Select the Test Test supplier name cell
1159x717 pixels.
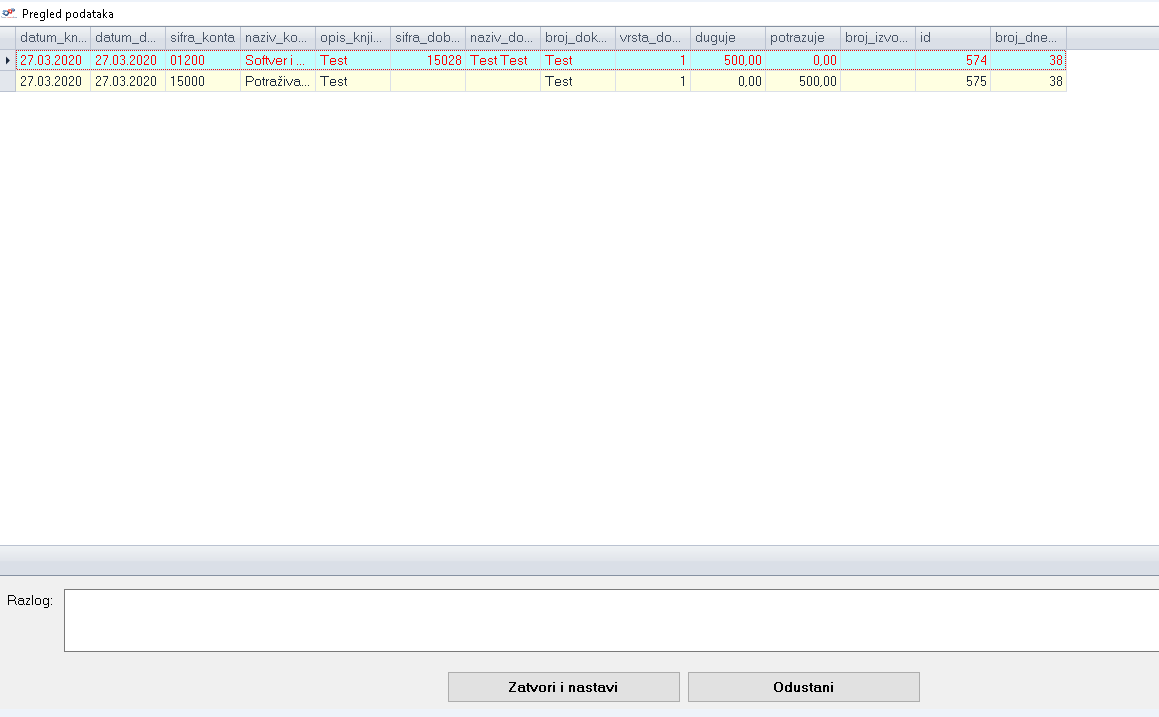tap(502, 61)
